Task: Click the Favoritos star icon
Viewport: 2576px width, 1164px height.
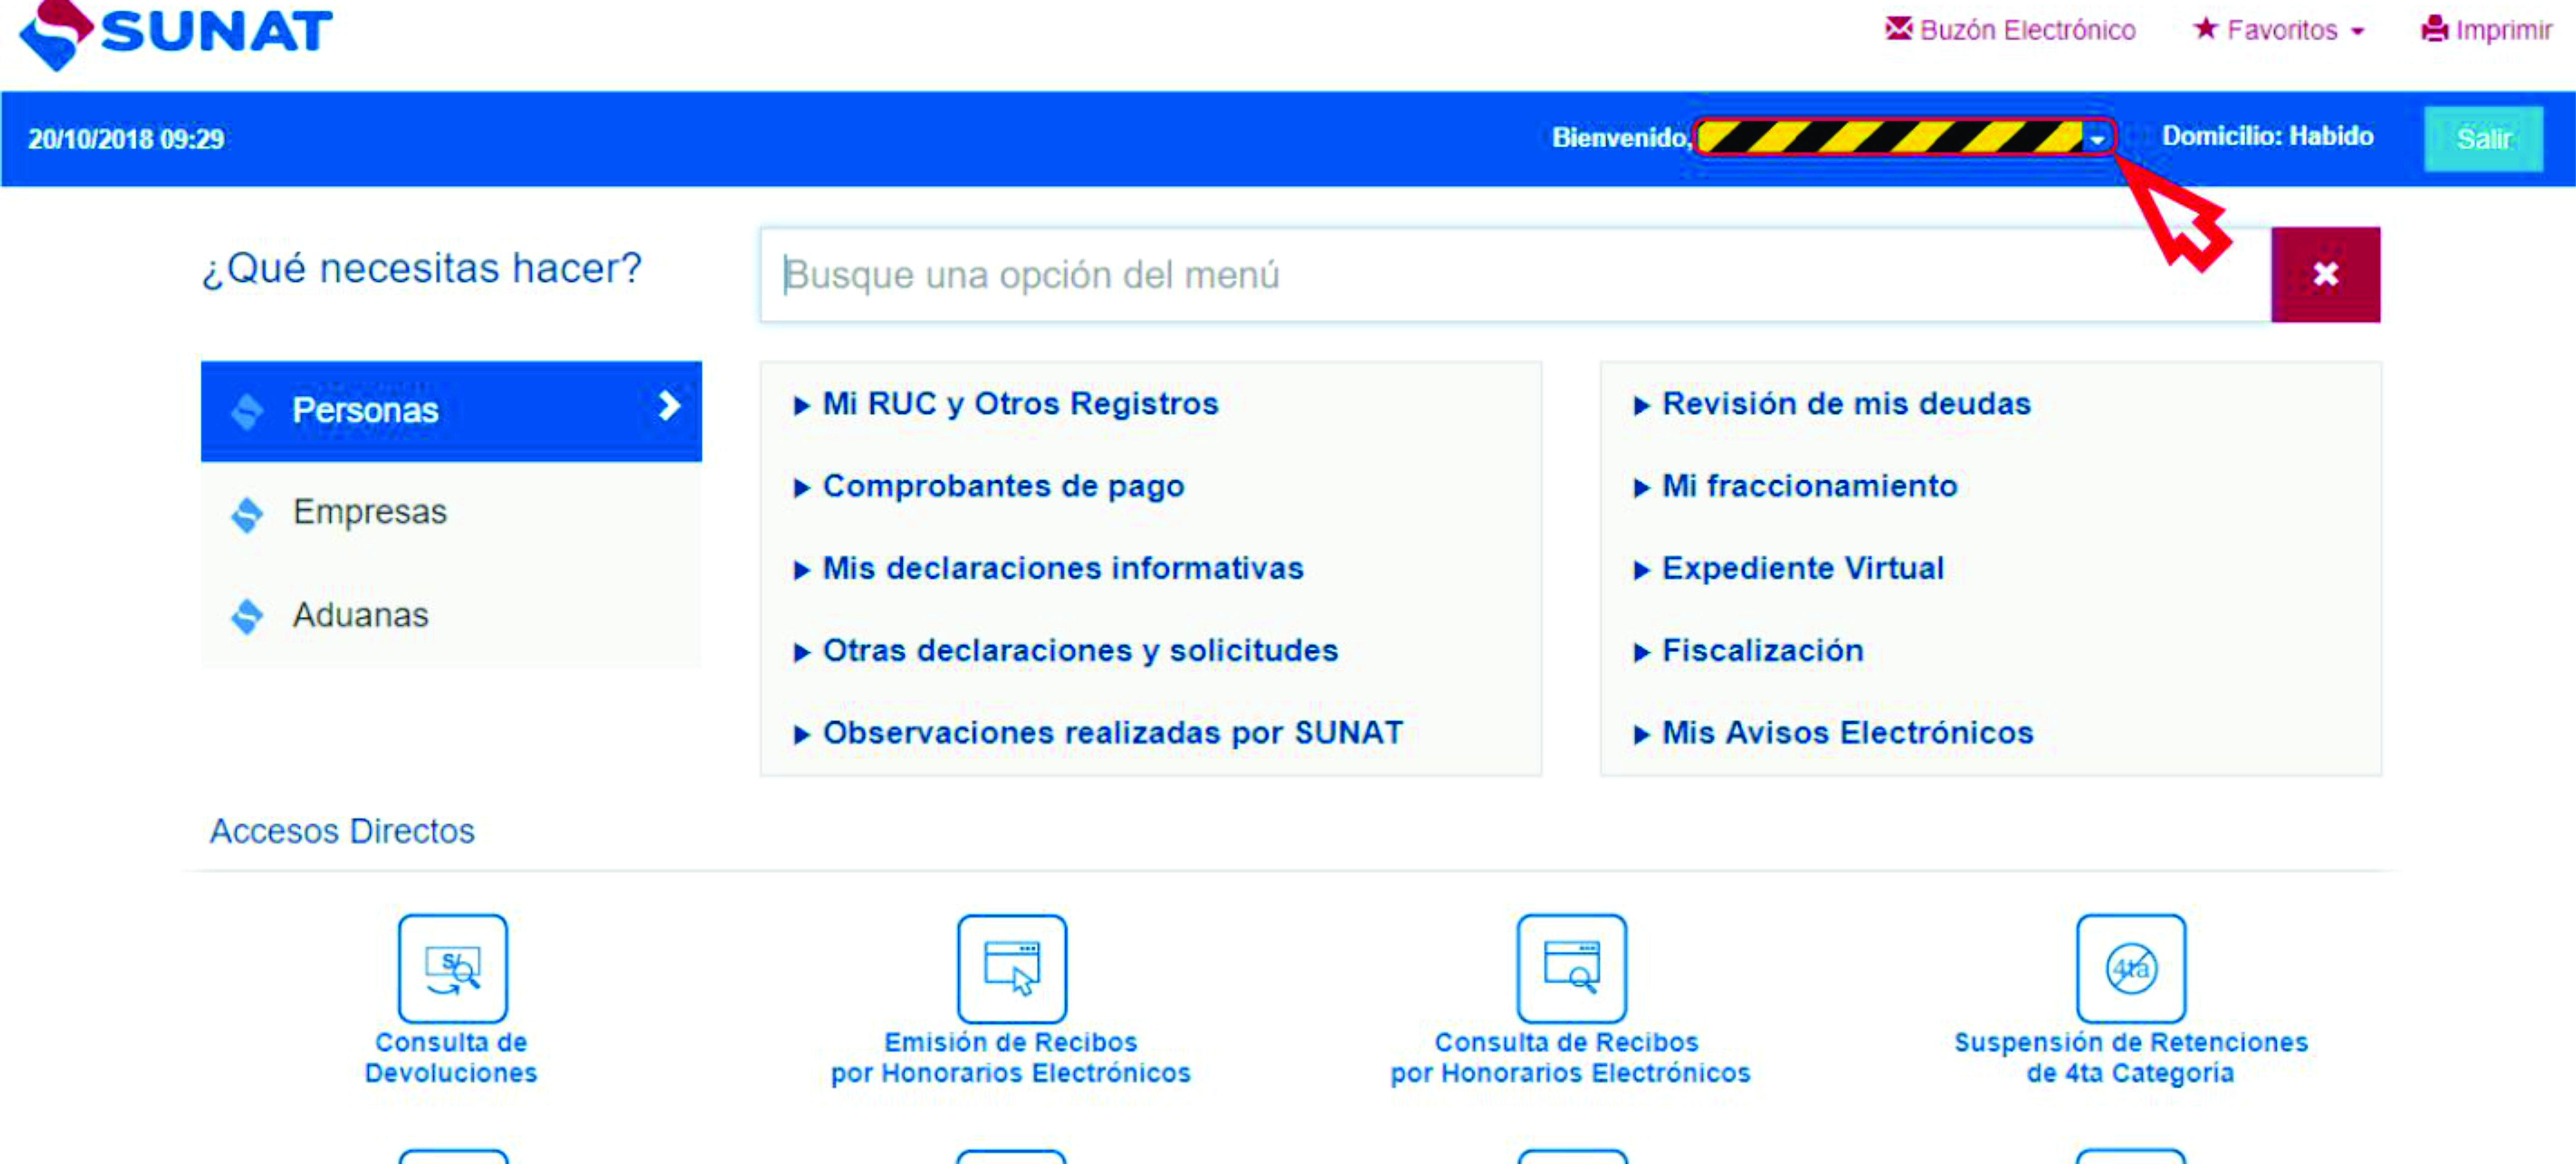Action: [x=2205, y=29]
